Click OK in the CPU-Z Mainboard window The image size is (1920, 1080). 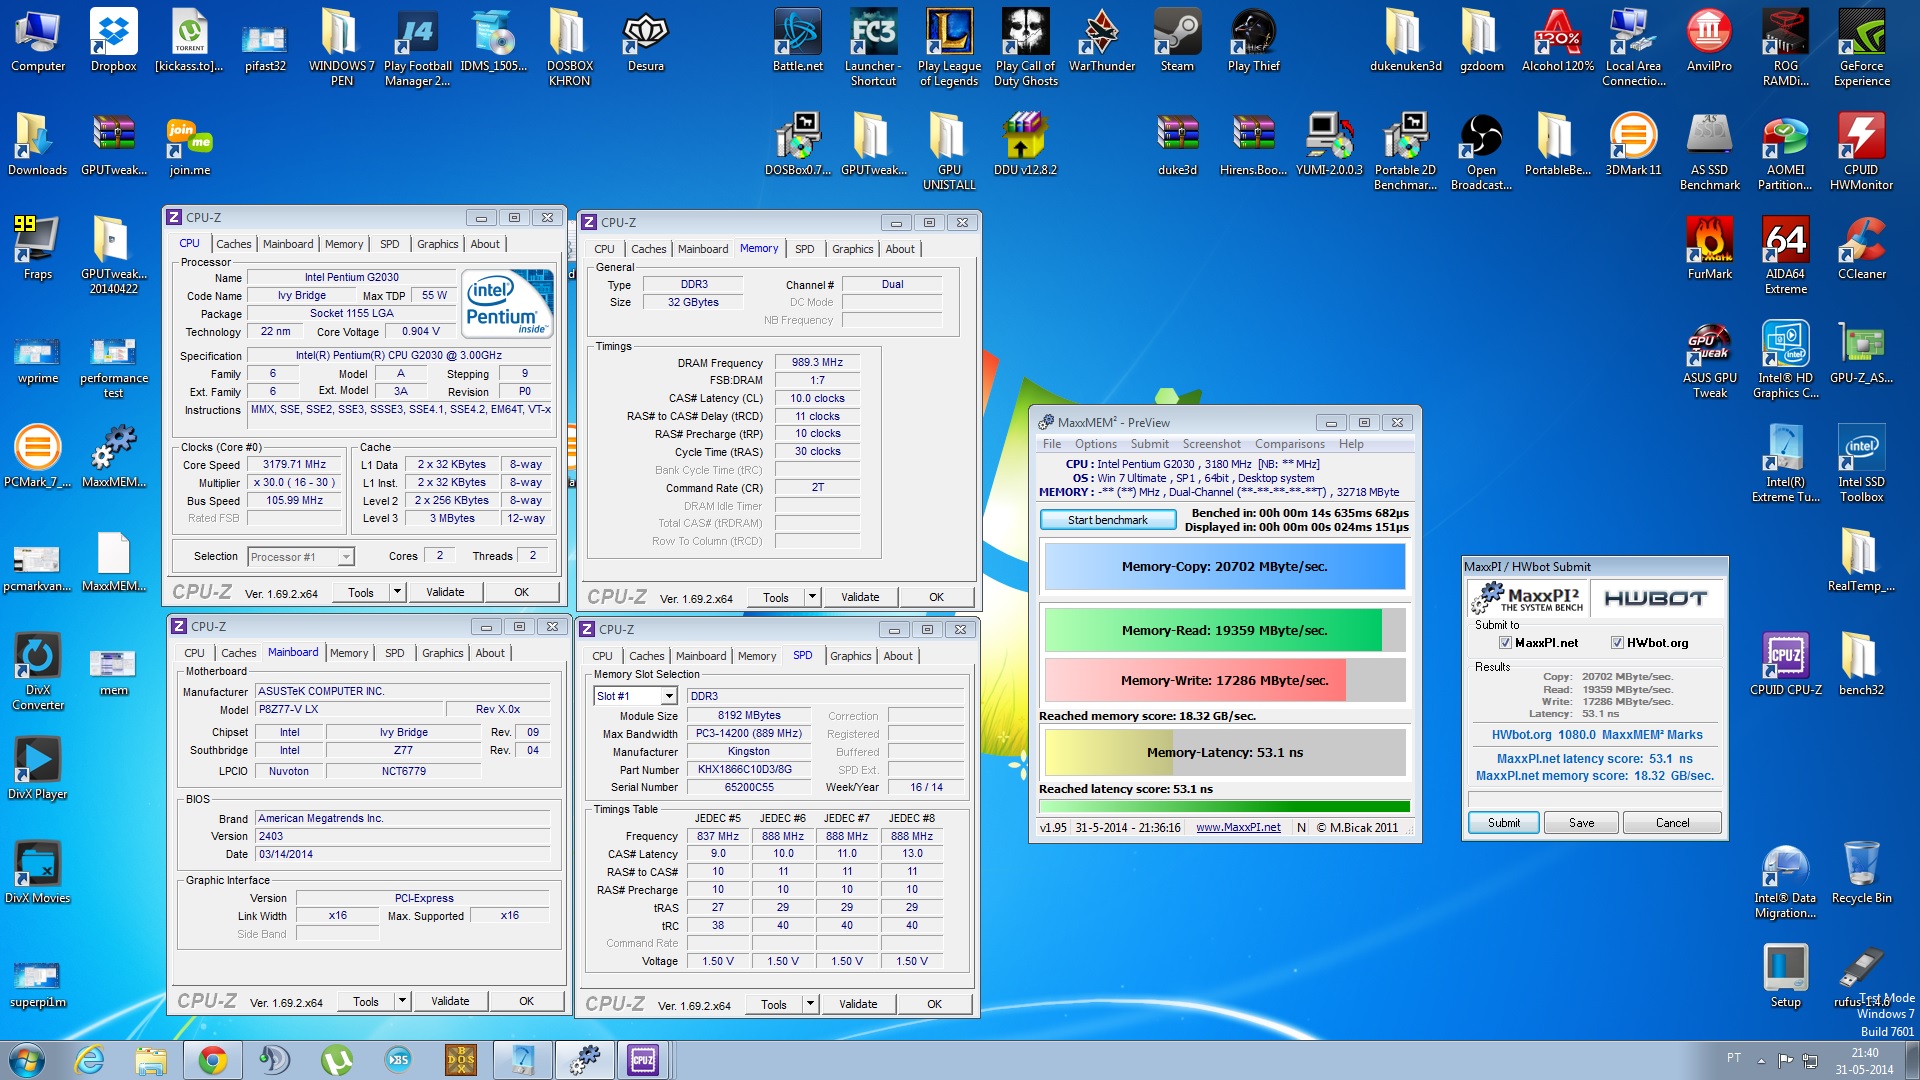(x=526, y=1001)
